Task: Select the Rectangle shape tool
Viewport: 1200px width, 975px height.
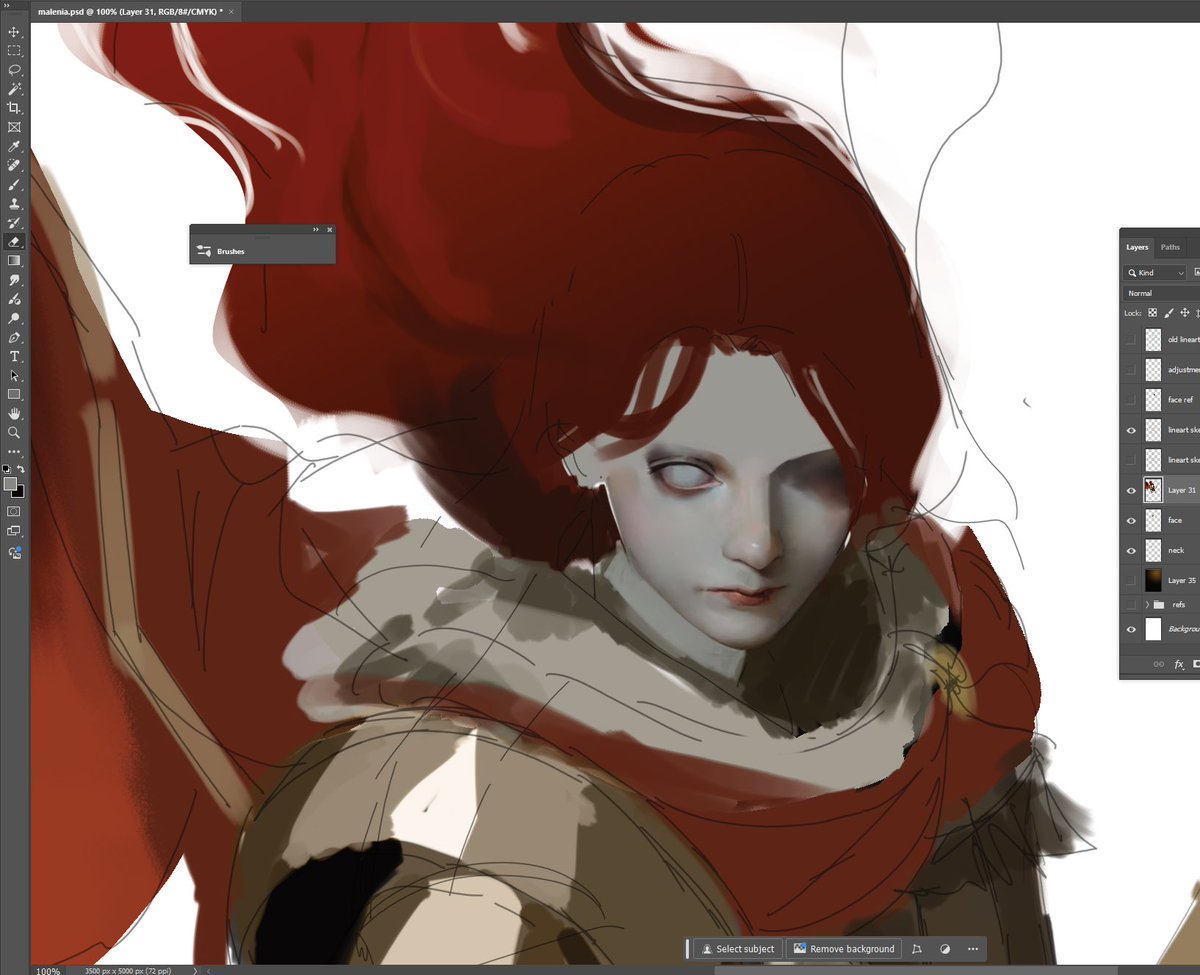Action: click(x=14, y=394)
